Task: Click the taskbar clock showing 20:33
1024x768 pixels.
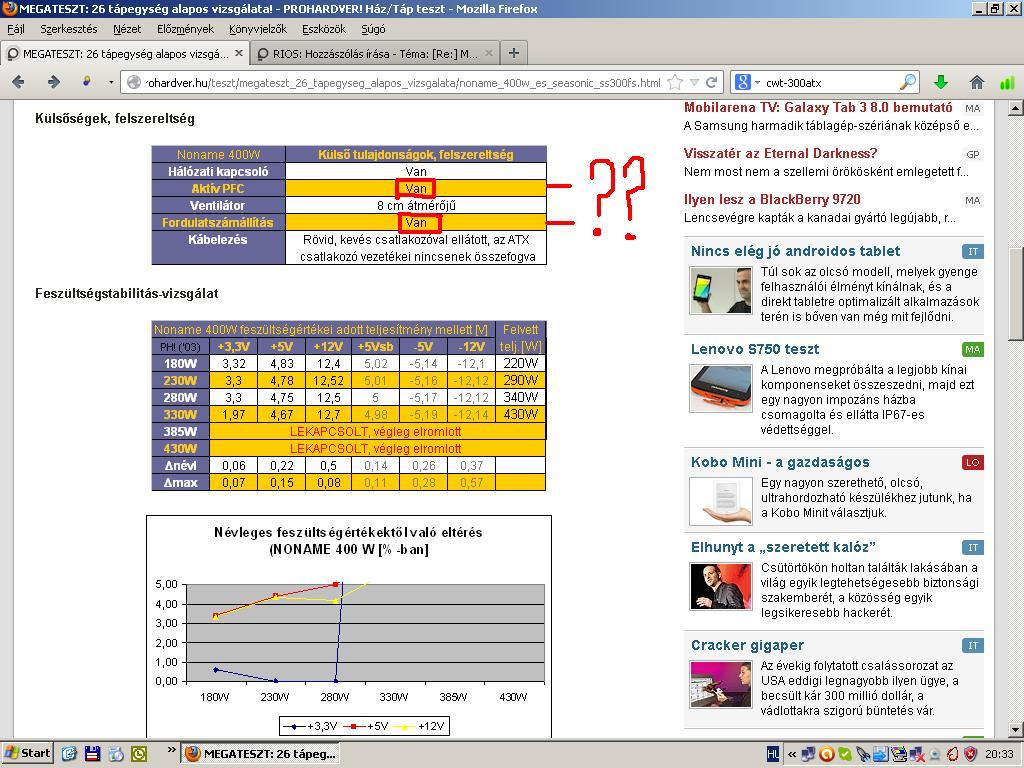Action: 1000,754
